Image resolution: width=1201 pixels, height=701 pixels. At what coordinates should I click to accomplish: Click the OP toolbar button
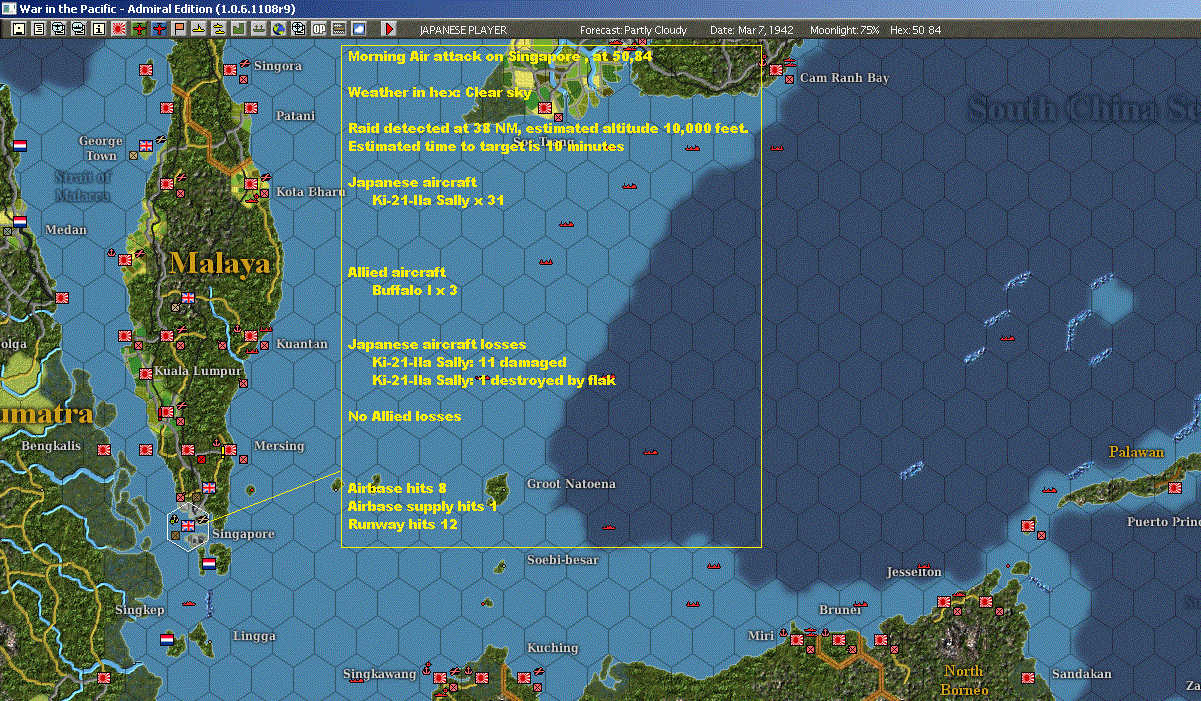319,30
